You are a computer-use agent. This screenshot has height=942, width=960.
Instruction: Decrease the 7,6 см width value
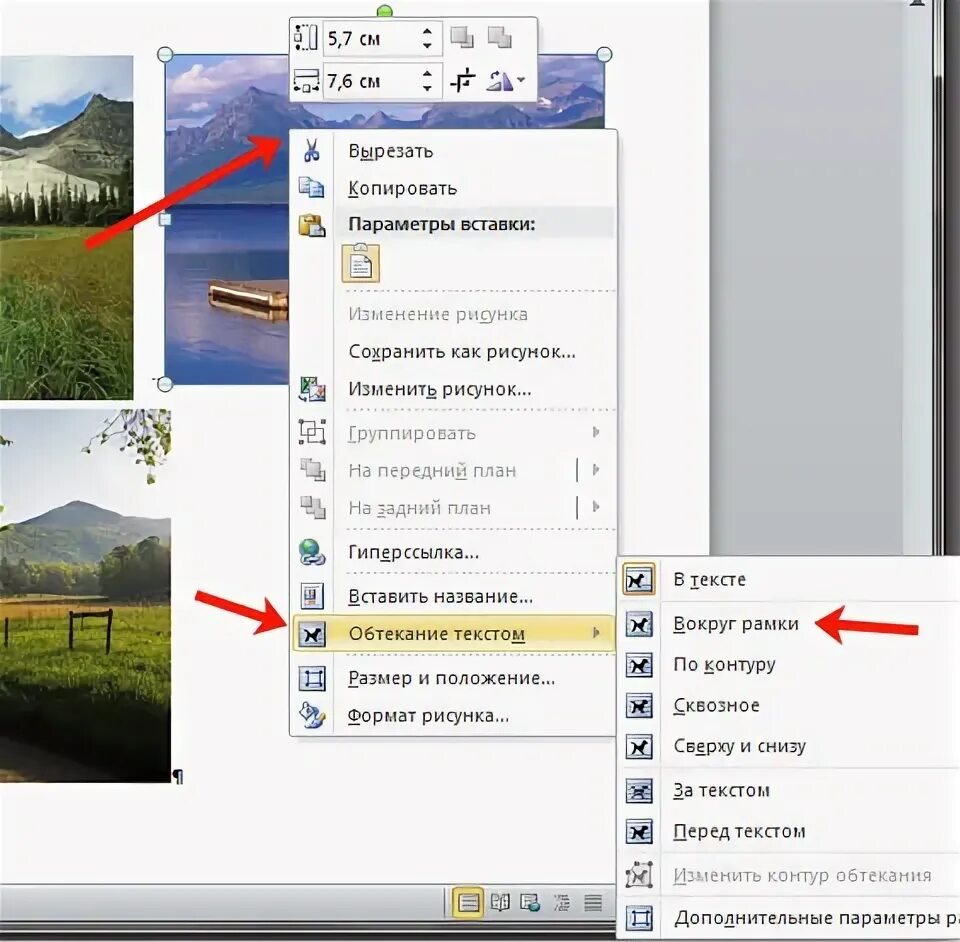(427, 88)
